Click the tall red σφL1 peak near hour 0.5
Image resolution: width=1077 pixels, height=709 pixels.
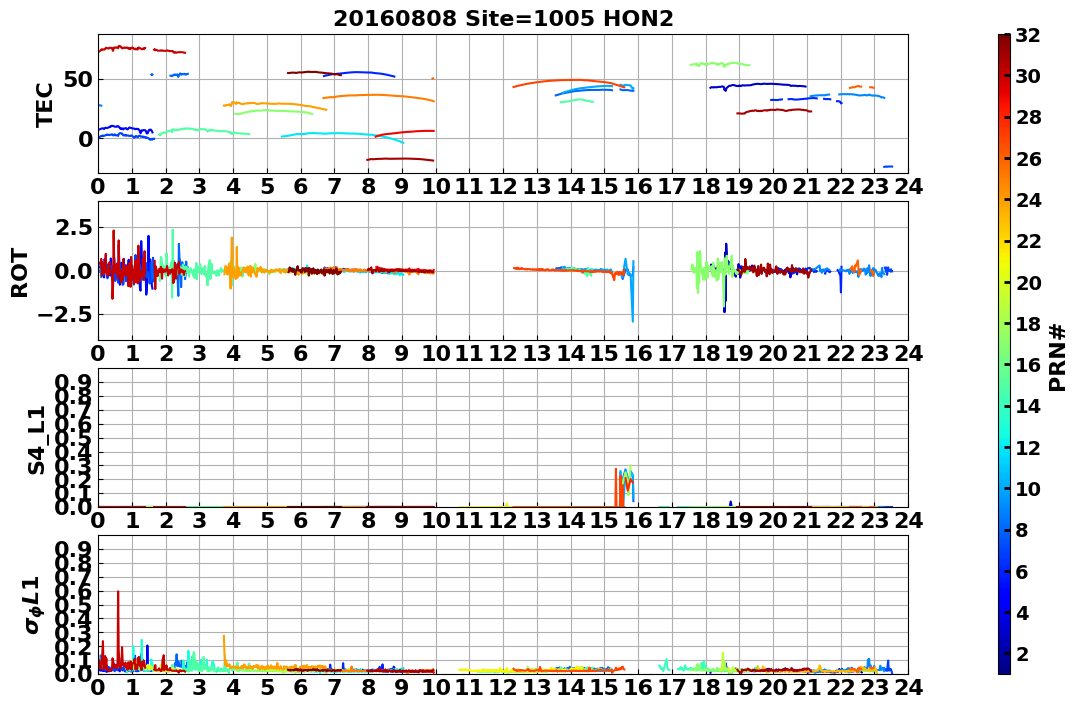click(x=118, y=629)
